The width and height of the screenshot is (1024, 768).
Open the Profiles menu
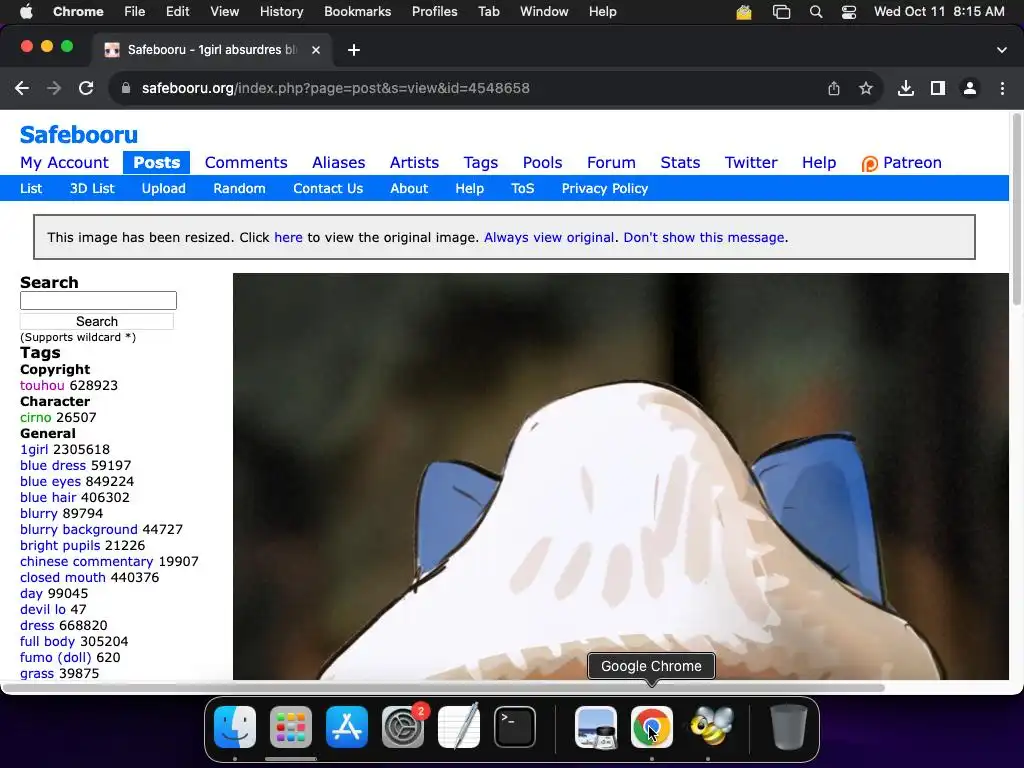pyautogui.click(x=434, y=12)
